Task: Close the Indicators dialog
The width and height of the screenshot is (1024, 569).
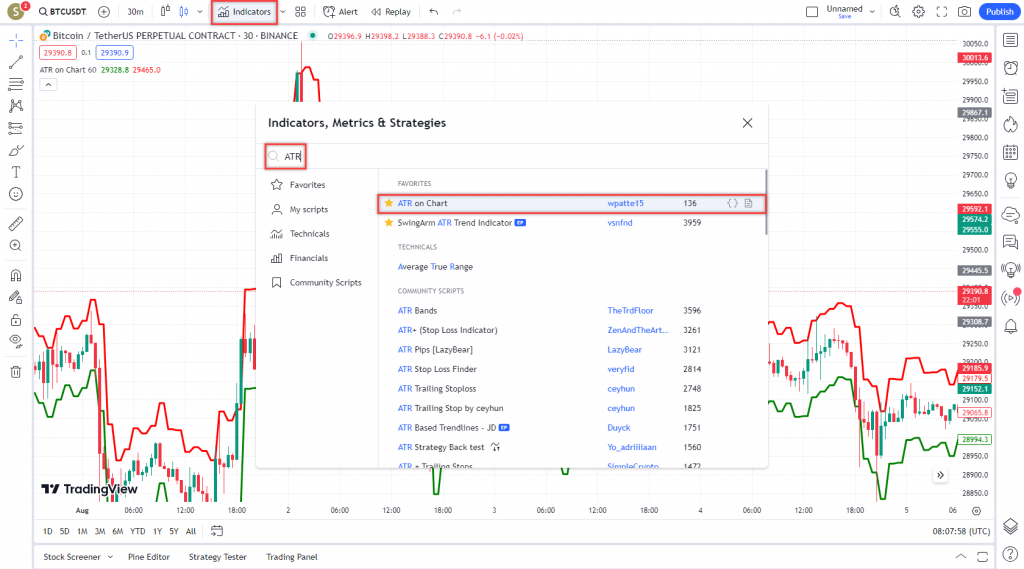Action: [x=747, y=123]
